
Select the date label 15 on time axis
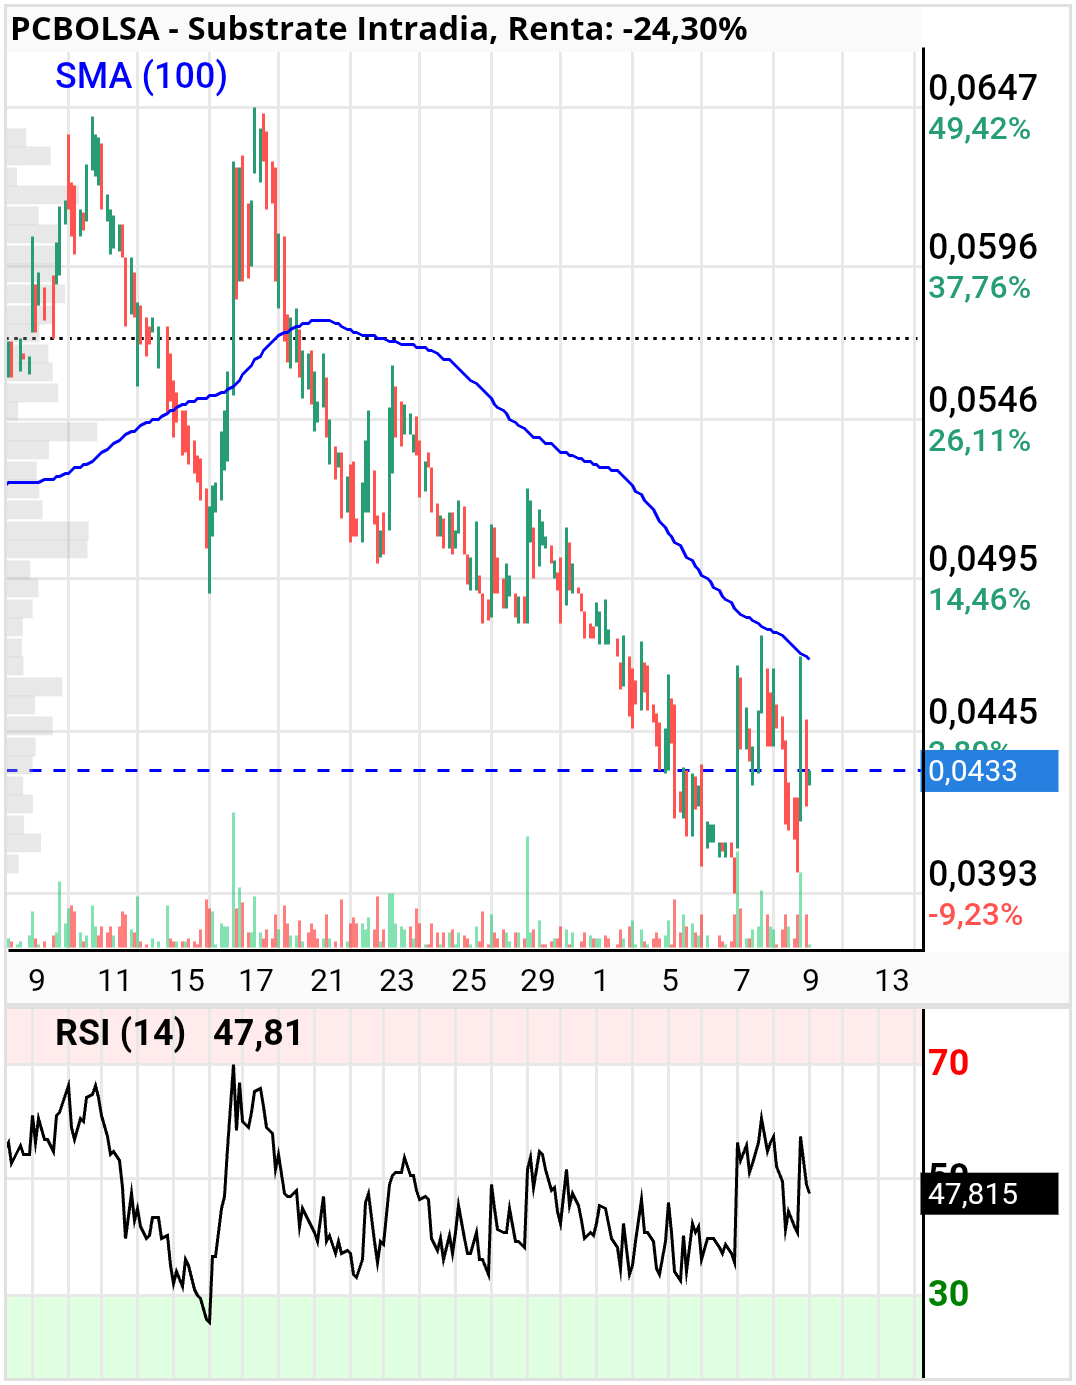click(x=187, y=981)
